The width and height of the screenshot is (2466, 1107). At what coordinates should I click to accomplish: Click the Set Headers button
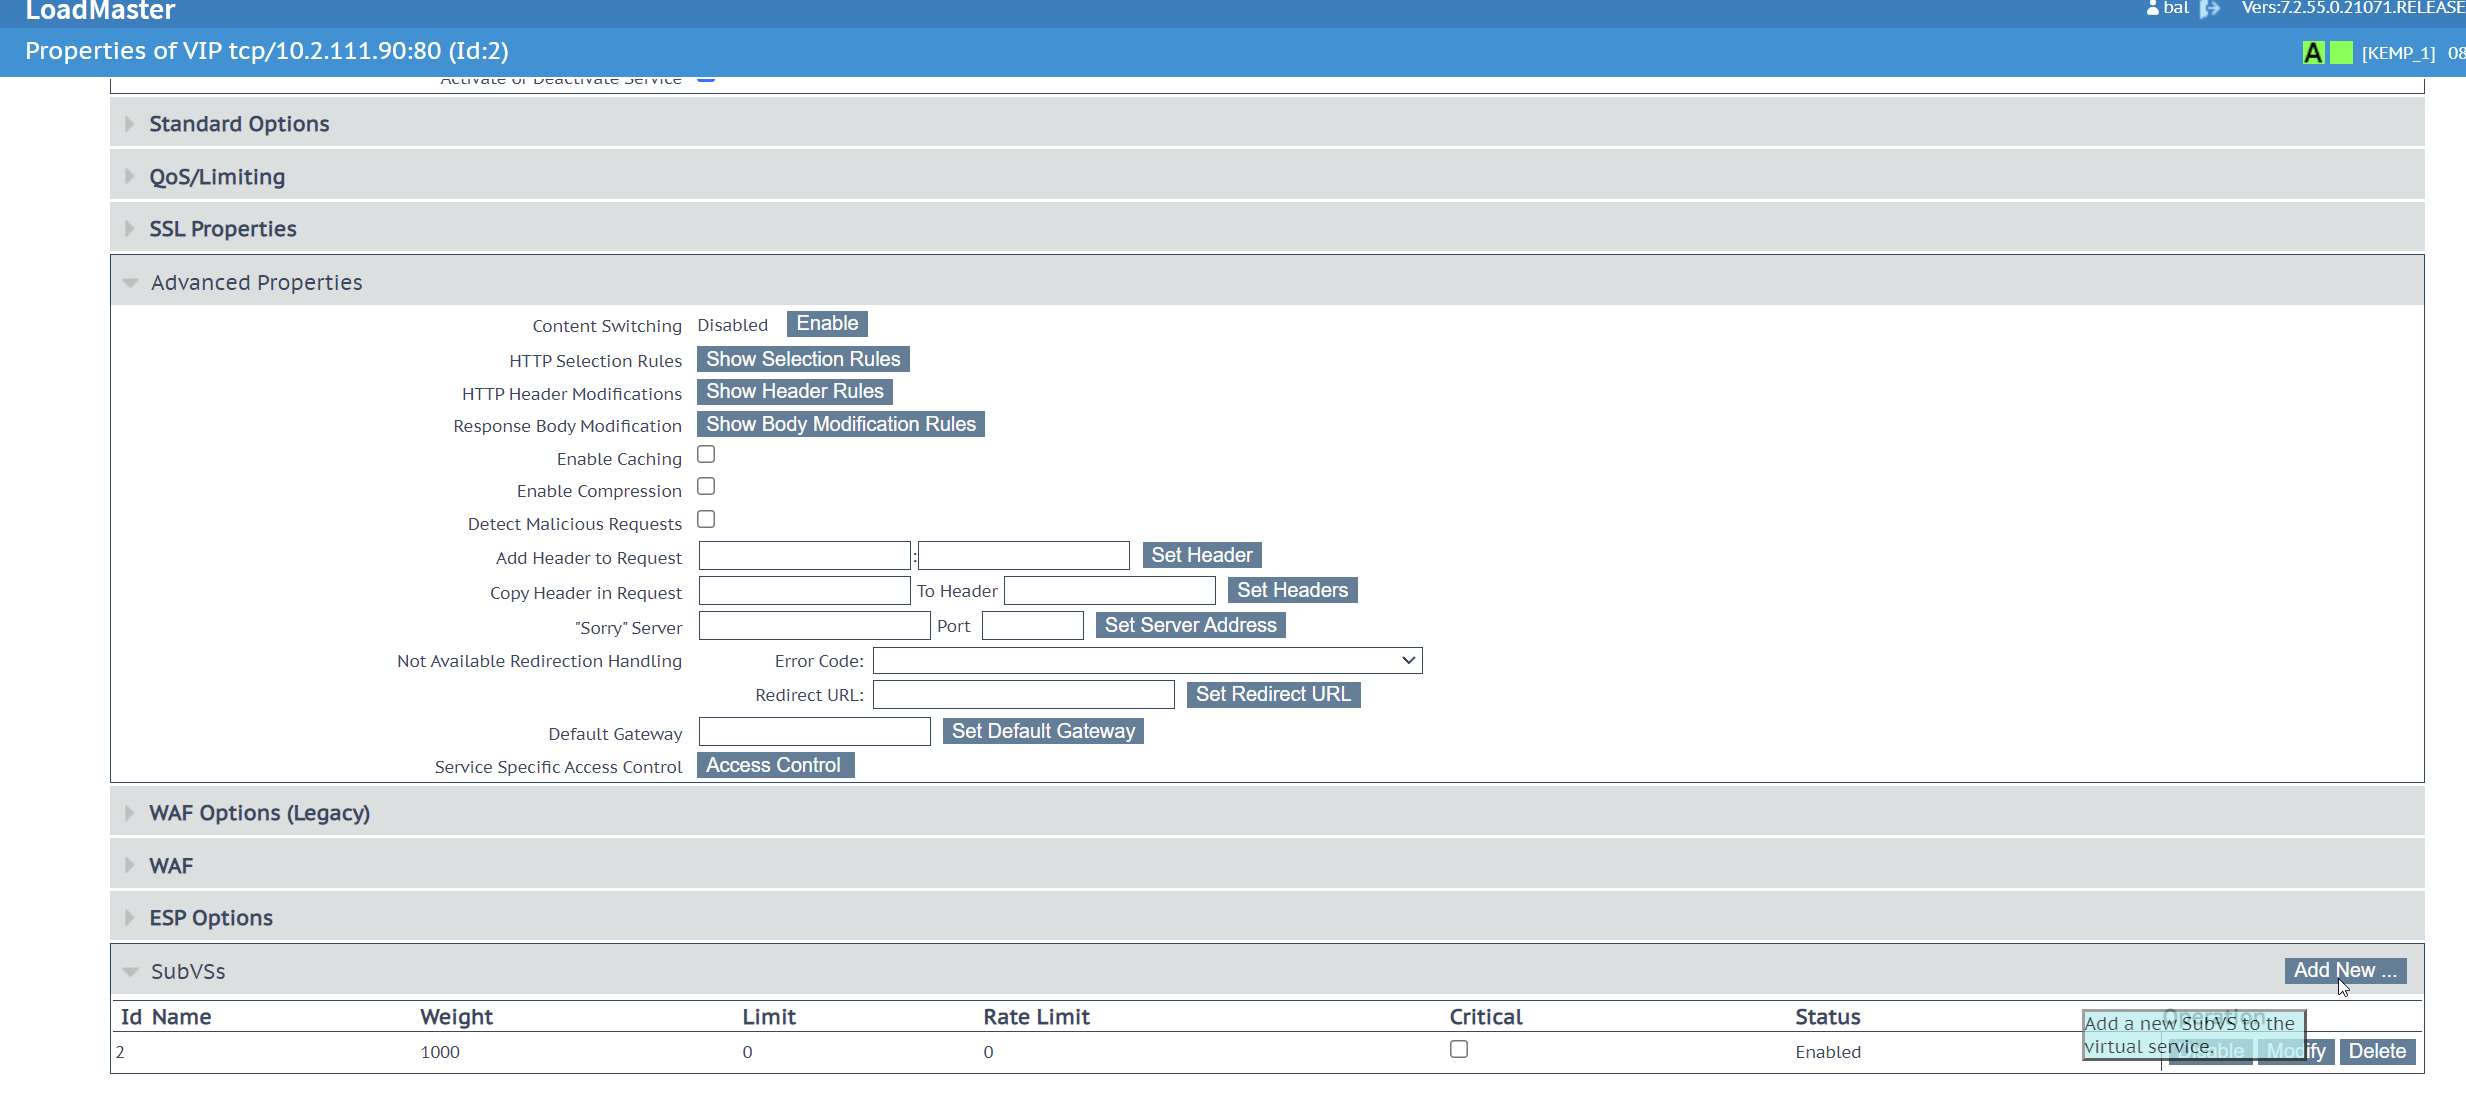tap(1292, 590)
